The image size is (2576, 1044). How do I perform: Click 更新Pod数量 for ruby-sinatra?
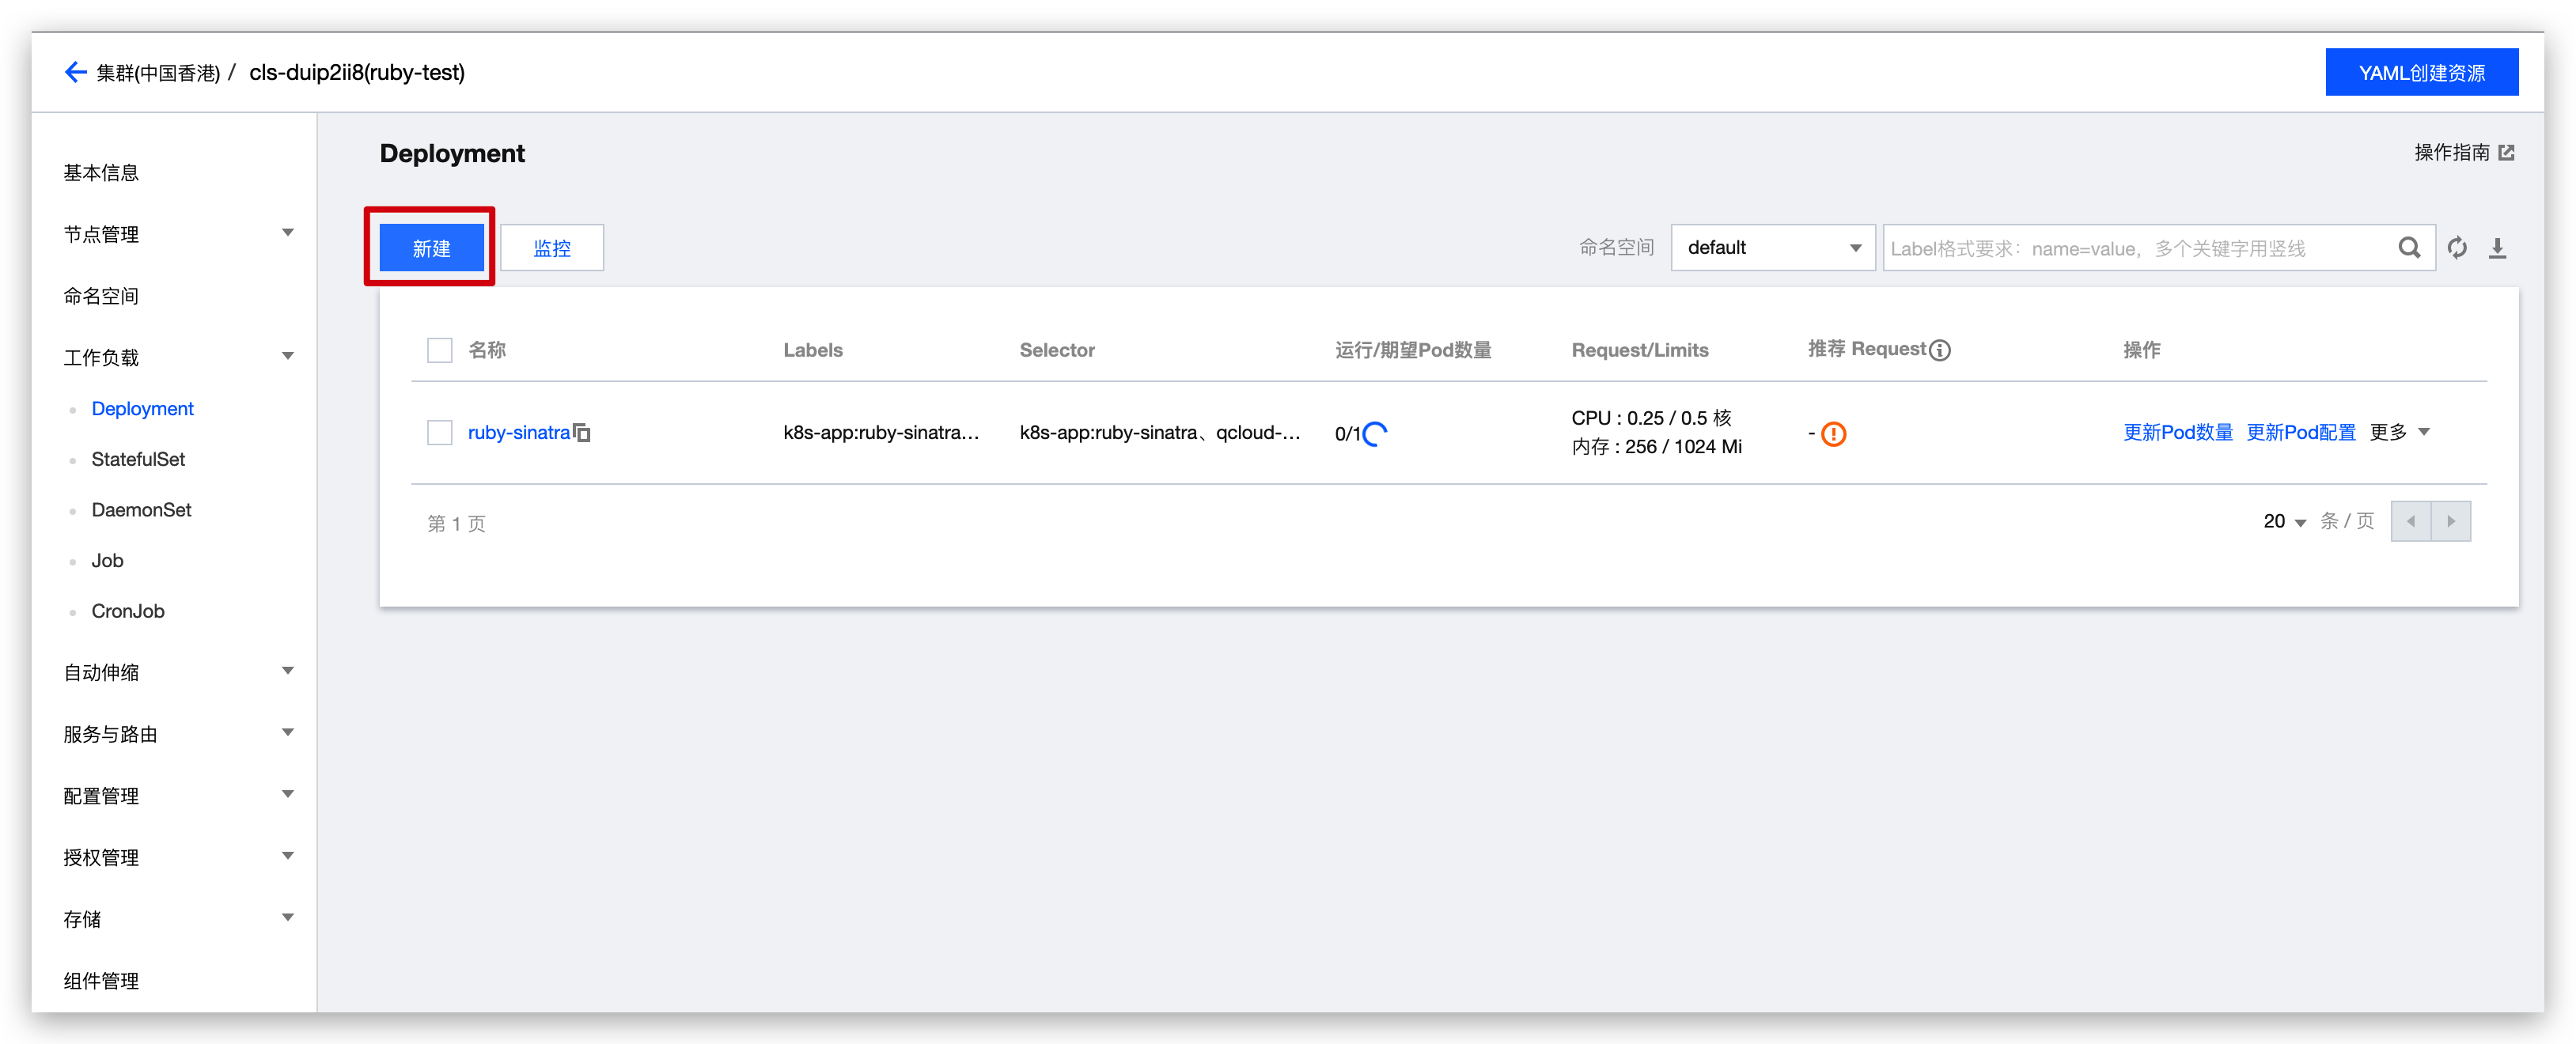[x=2177, y=433]
